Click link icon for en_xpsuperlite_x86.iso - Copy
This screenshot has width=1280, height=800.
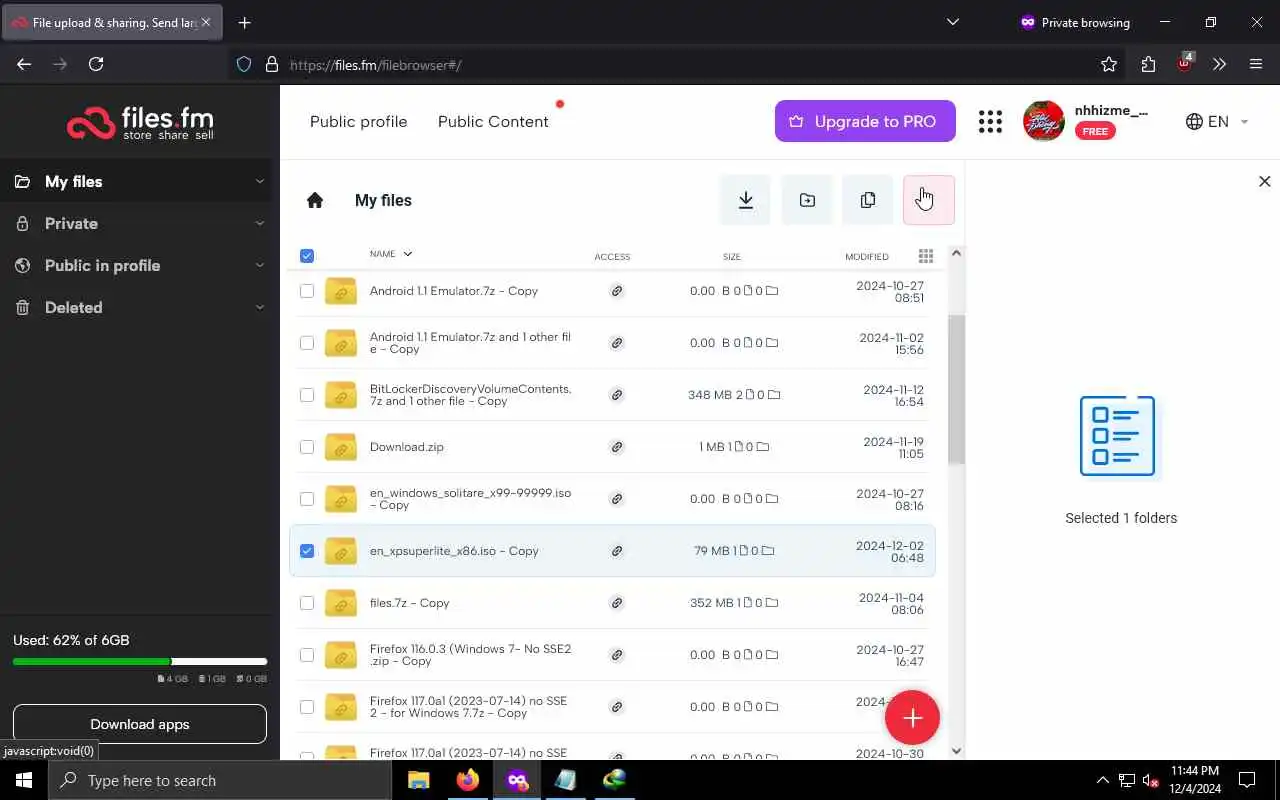[617, 551]
